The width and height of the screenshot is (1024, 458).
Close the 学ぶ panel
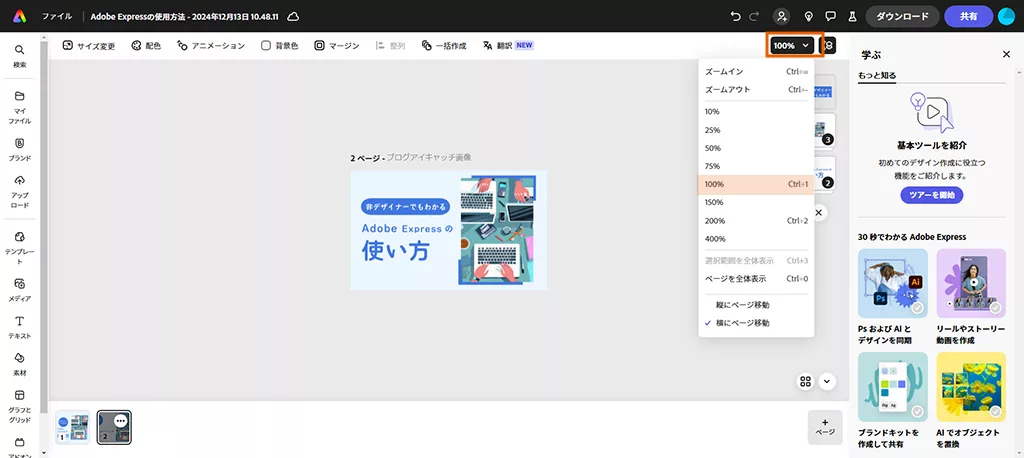click(1006, 54)
